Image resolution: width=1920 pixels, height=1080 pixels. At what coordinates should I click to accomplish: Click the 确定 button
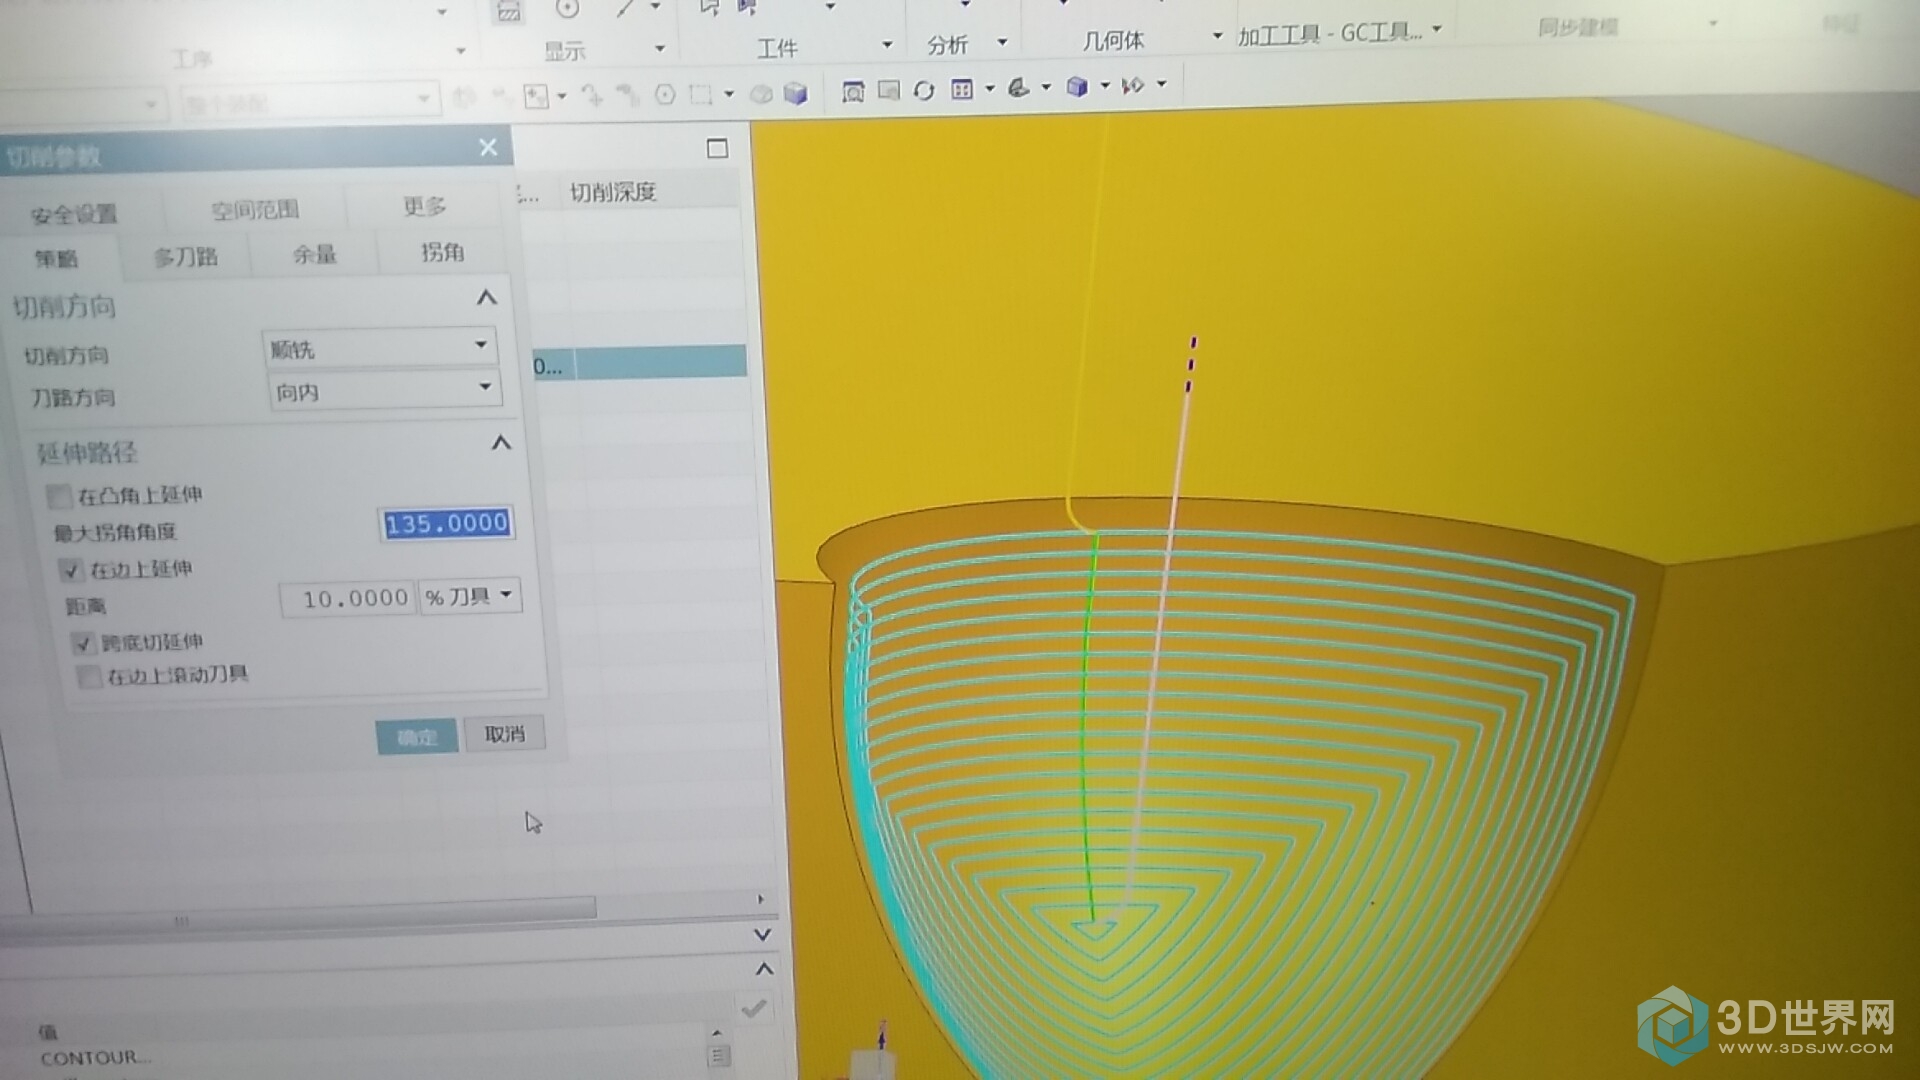[x=417, y=737]
